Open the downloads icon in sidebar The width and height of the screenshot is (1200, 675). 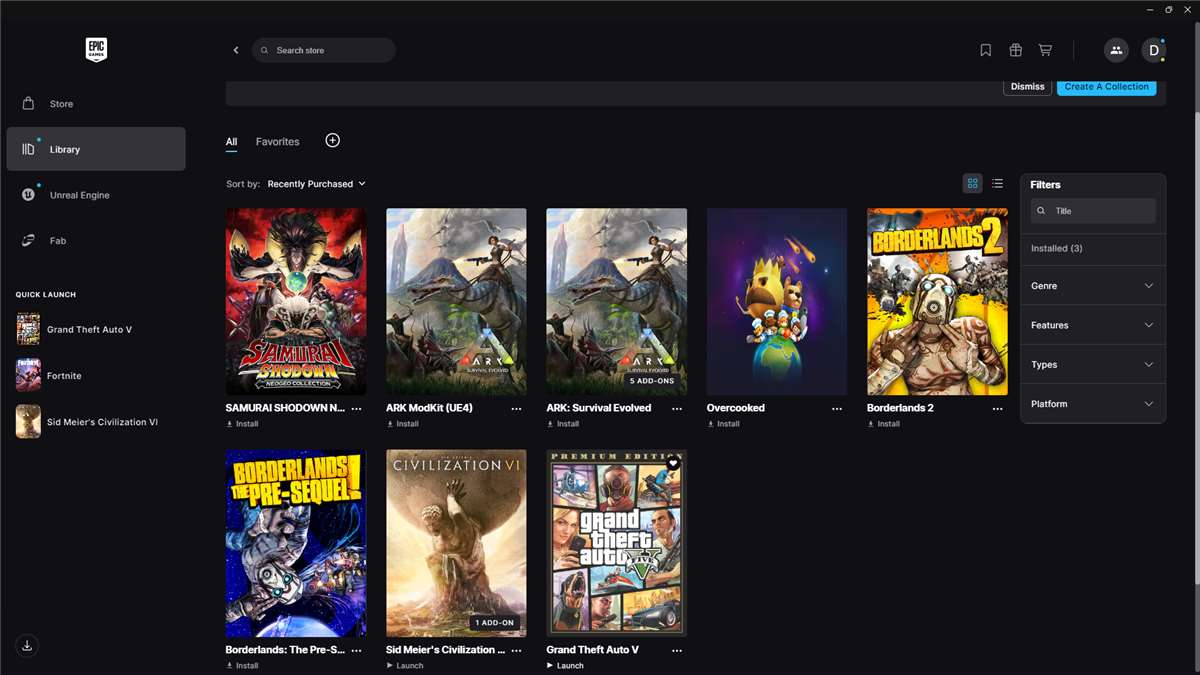click(x=27, y=646)
